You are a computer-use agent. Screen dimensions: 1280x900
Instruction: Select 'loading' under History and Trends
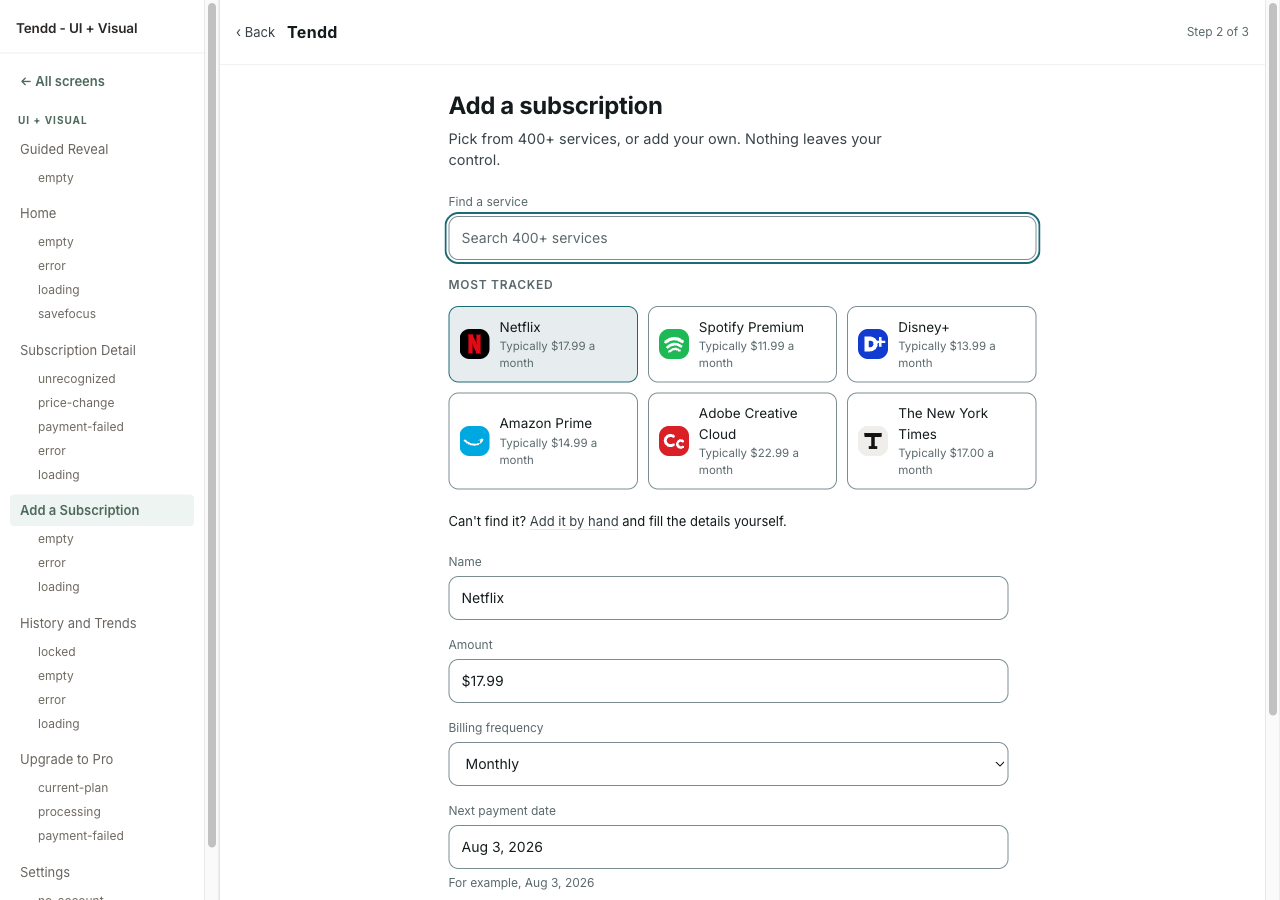pos(59,724)
